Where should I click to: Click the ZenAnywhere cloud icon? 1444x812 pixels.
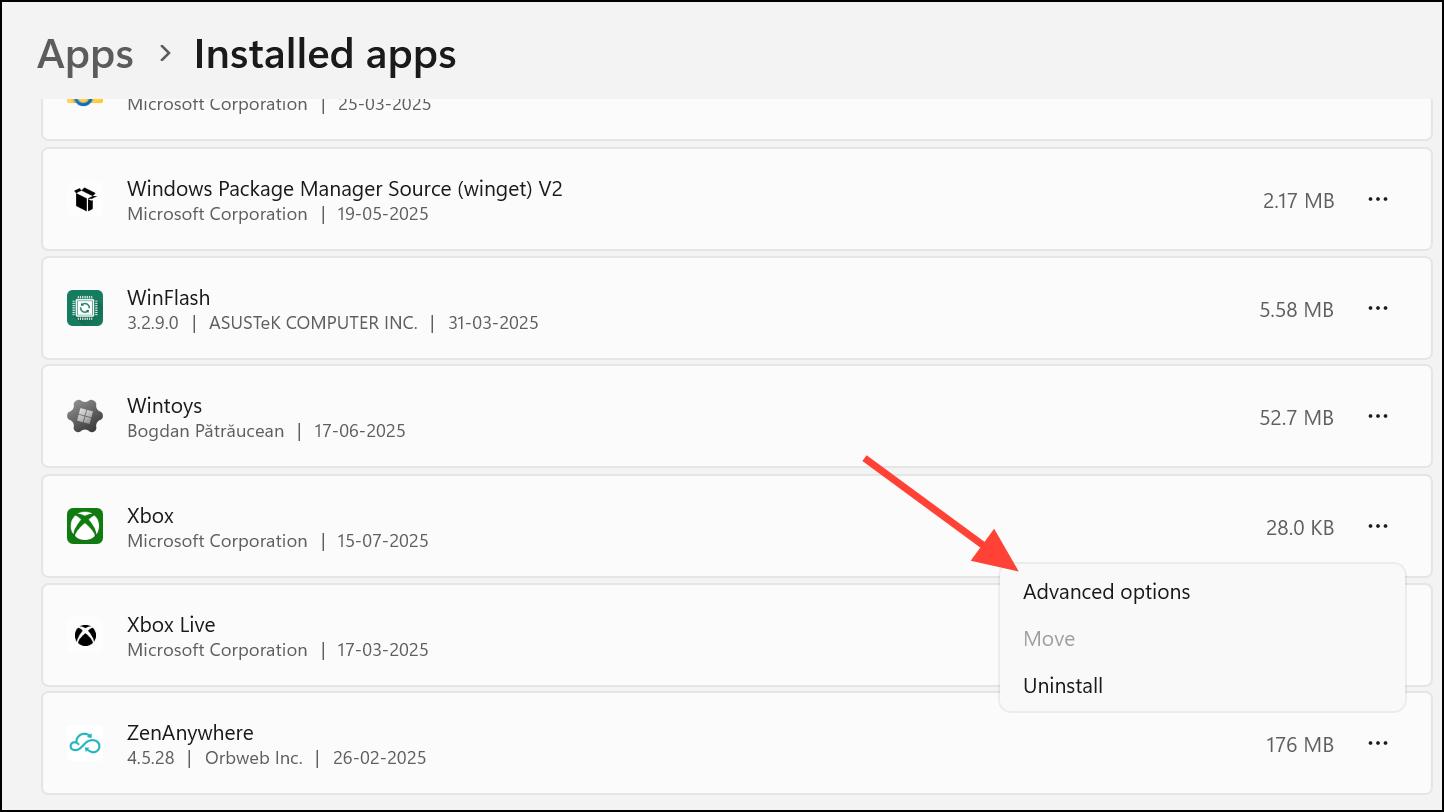click(85, 744)
